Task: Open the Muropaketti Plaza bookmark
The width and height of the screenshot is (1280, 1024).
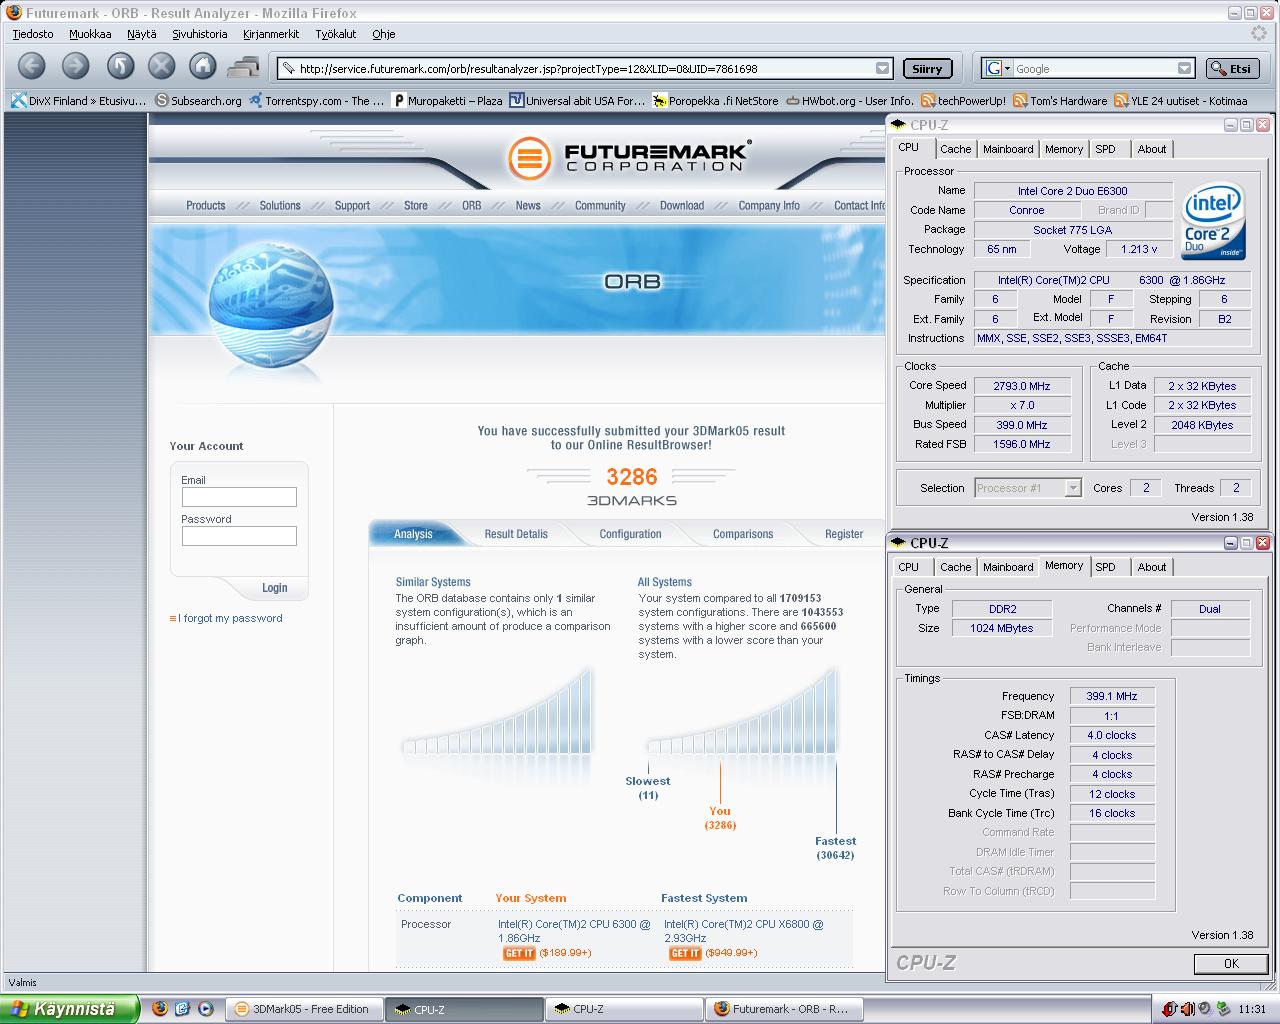Action: coord(448,101)
